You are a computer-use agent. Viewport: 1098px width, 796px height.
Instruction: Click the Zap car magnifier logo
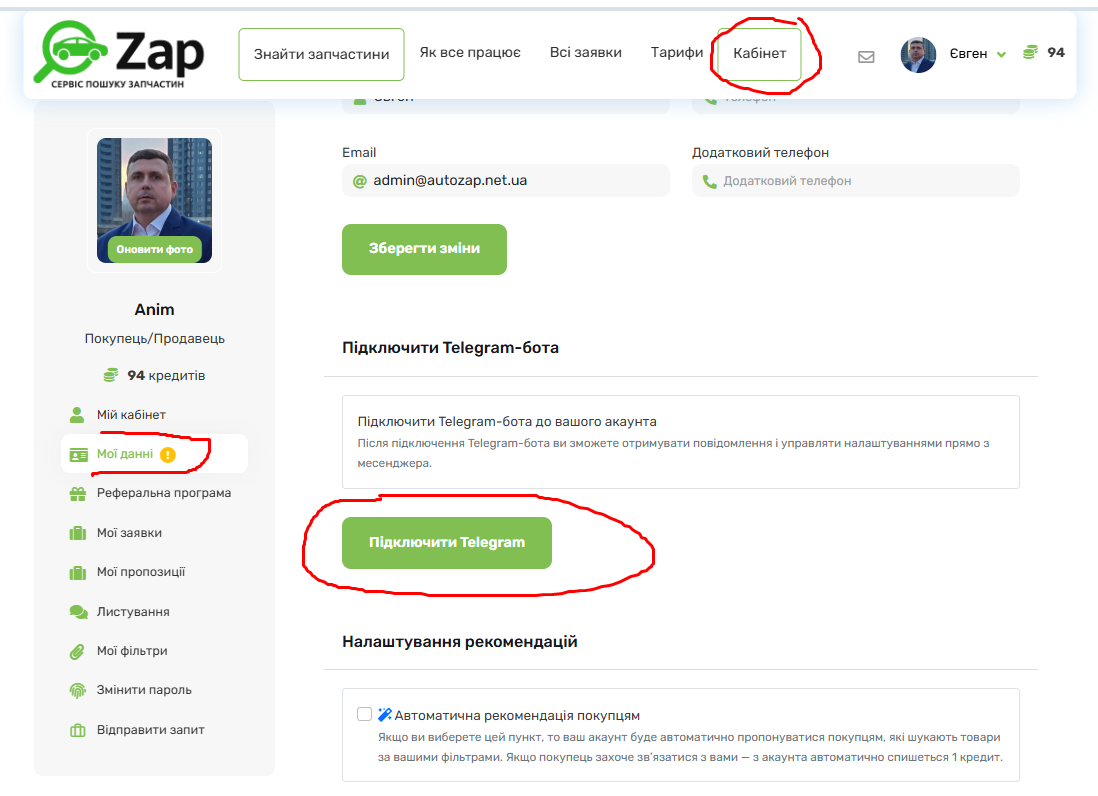point(119,55)
